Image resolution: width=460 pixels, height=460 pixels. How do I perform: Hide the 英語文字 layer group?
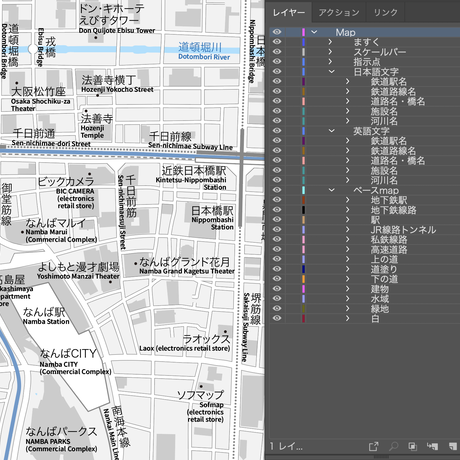pos(277,131)
